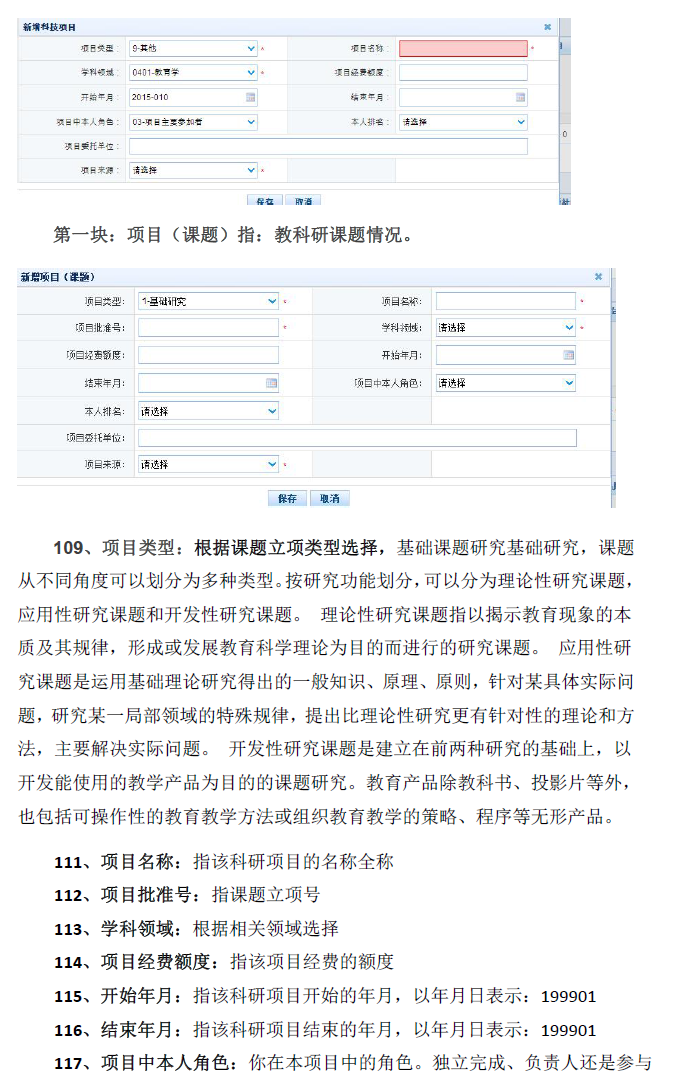Click the text 109、项目类型
Image resolution: width=699 pixels, height=1080 pixels.
114,548
